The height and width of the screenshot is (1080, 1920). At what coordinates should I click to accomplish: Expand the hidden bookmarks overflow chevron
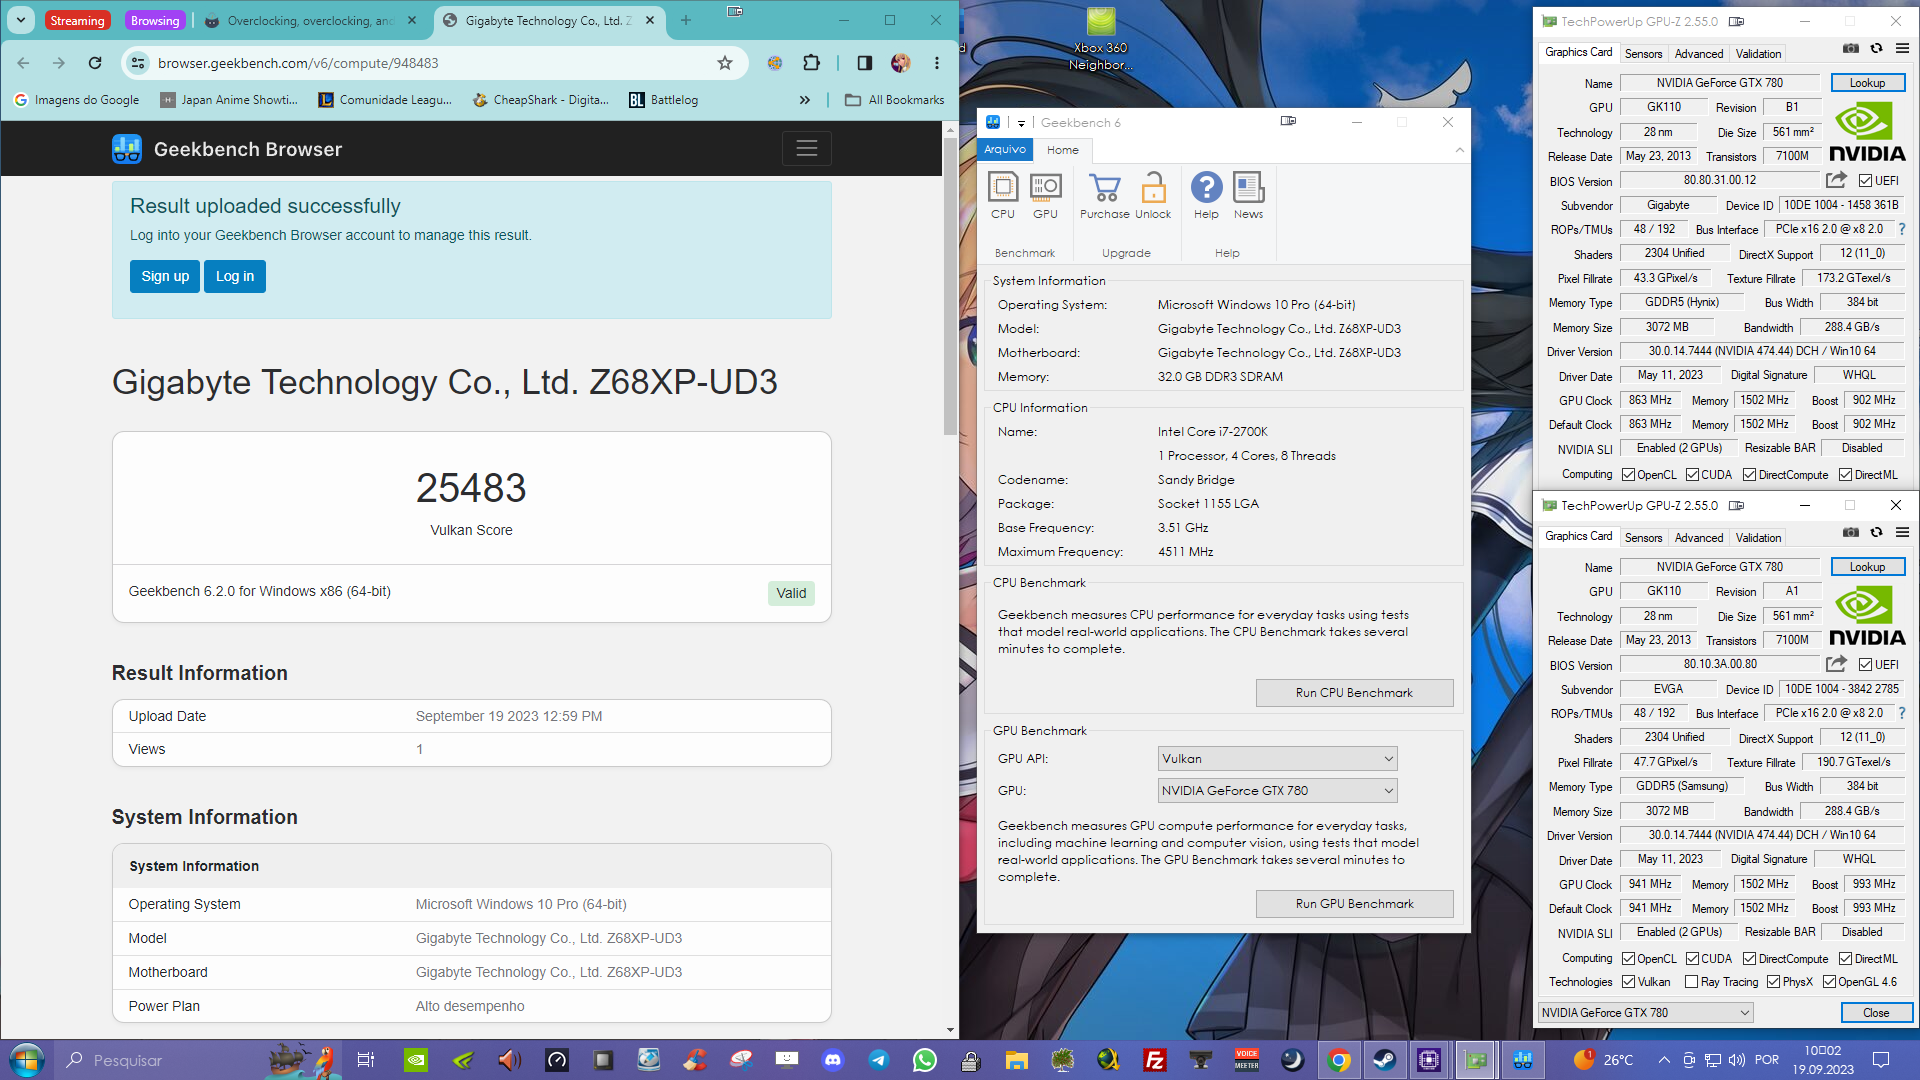click(805, 100)
